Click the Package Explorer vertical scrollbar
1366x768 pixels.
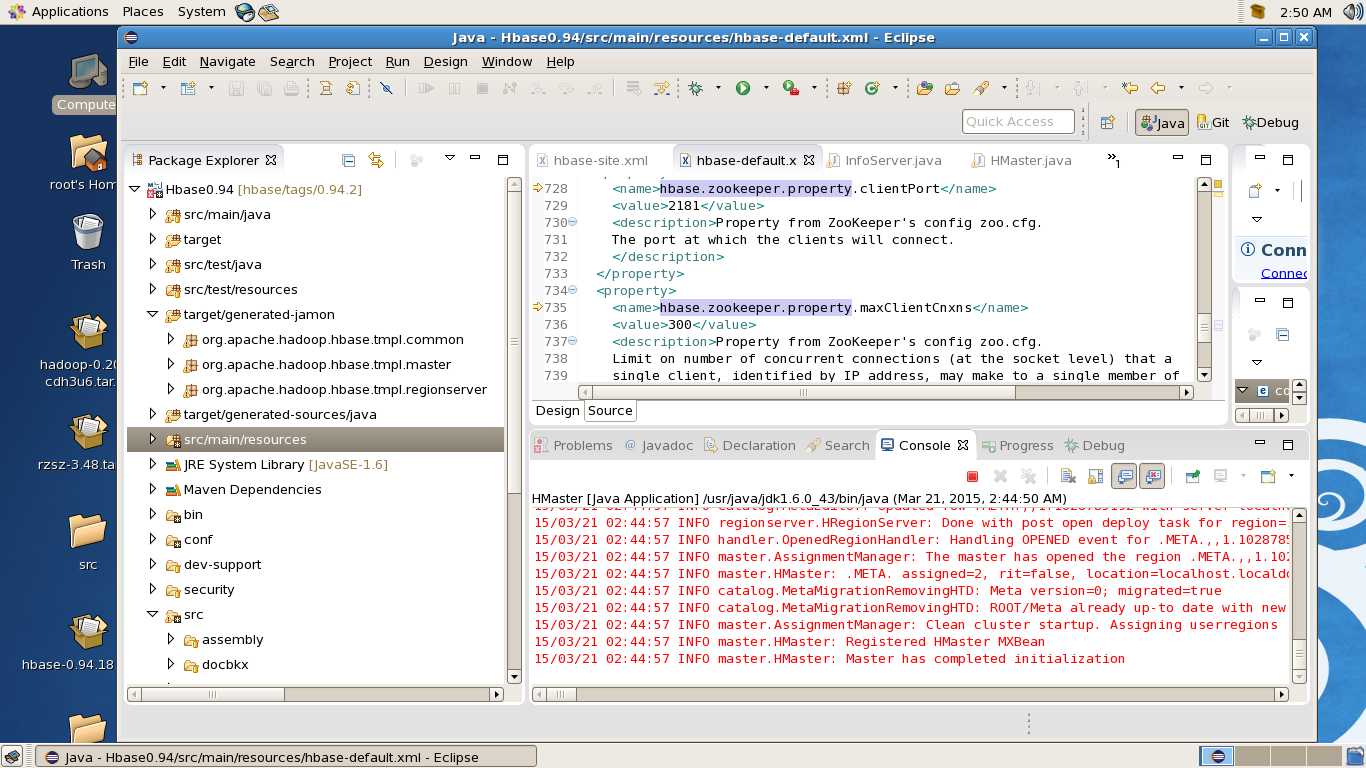[514, 430]
